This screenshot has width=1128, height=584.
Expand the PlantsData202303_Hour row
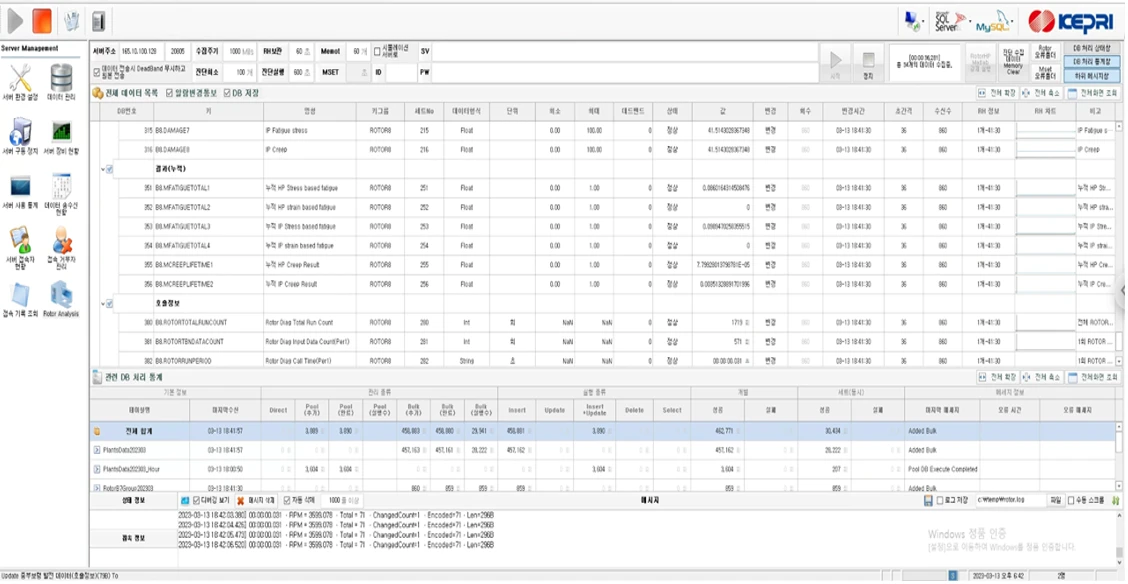[x=97, y=469]
